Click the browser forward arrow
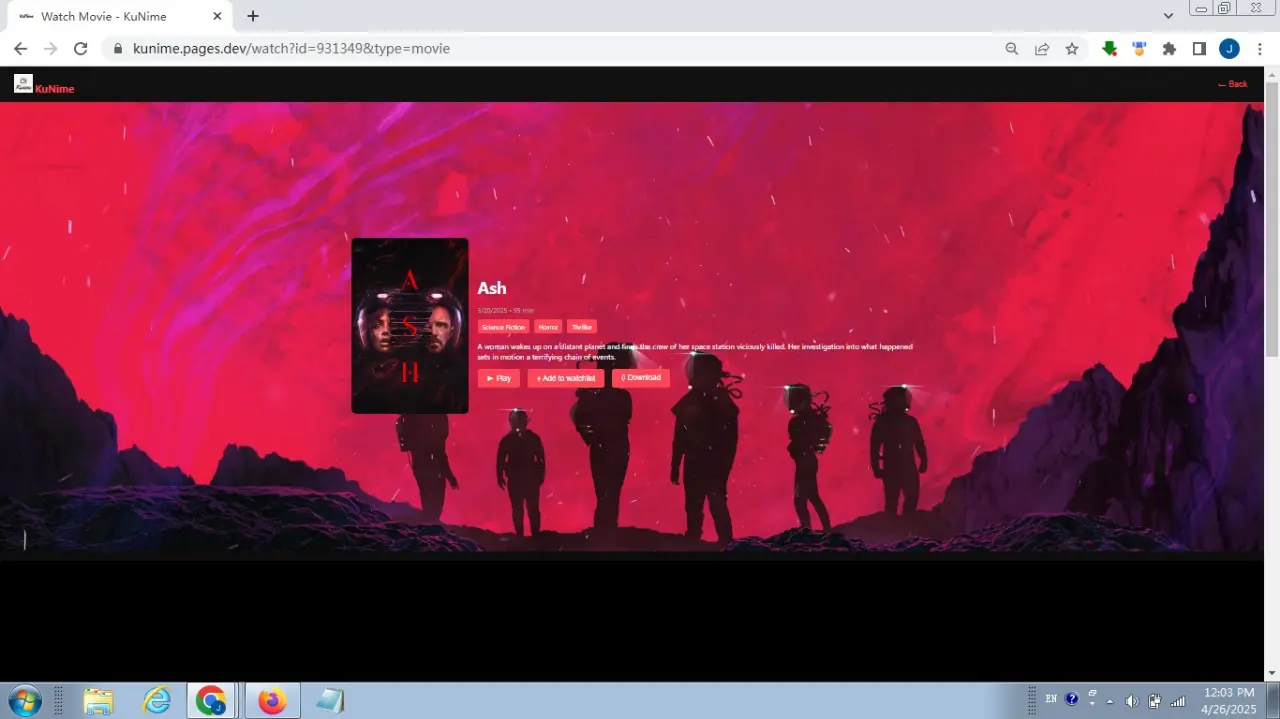The width and height of the screenshot is (1280, 719). 50,48
